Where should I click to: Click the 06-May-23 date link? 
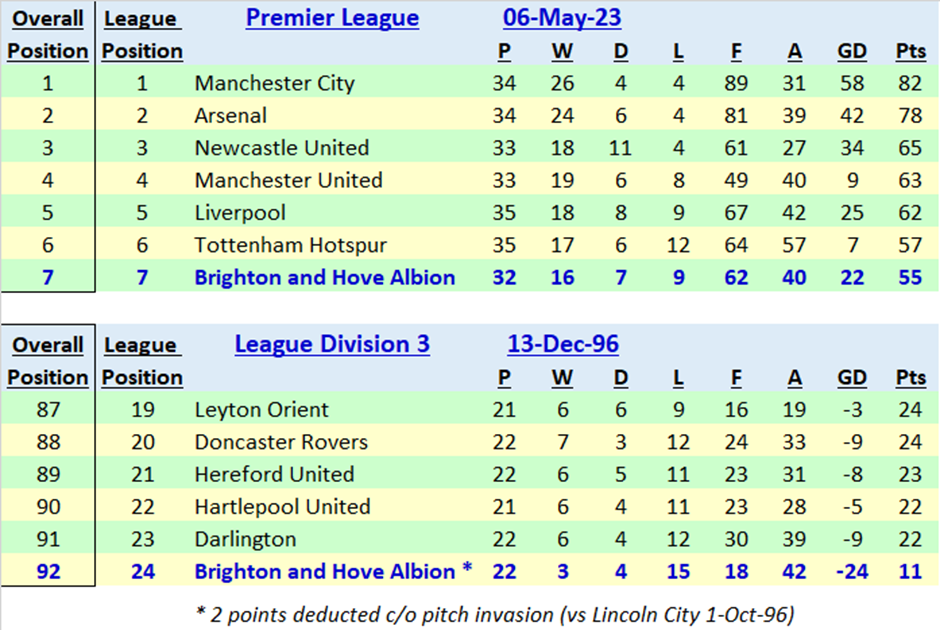pos(562,18)
